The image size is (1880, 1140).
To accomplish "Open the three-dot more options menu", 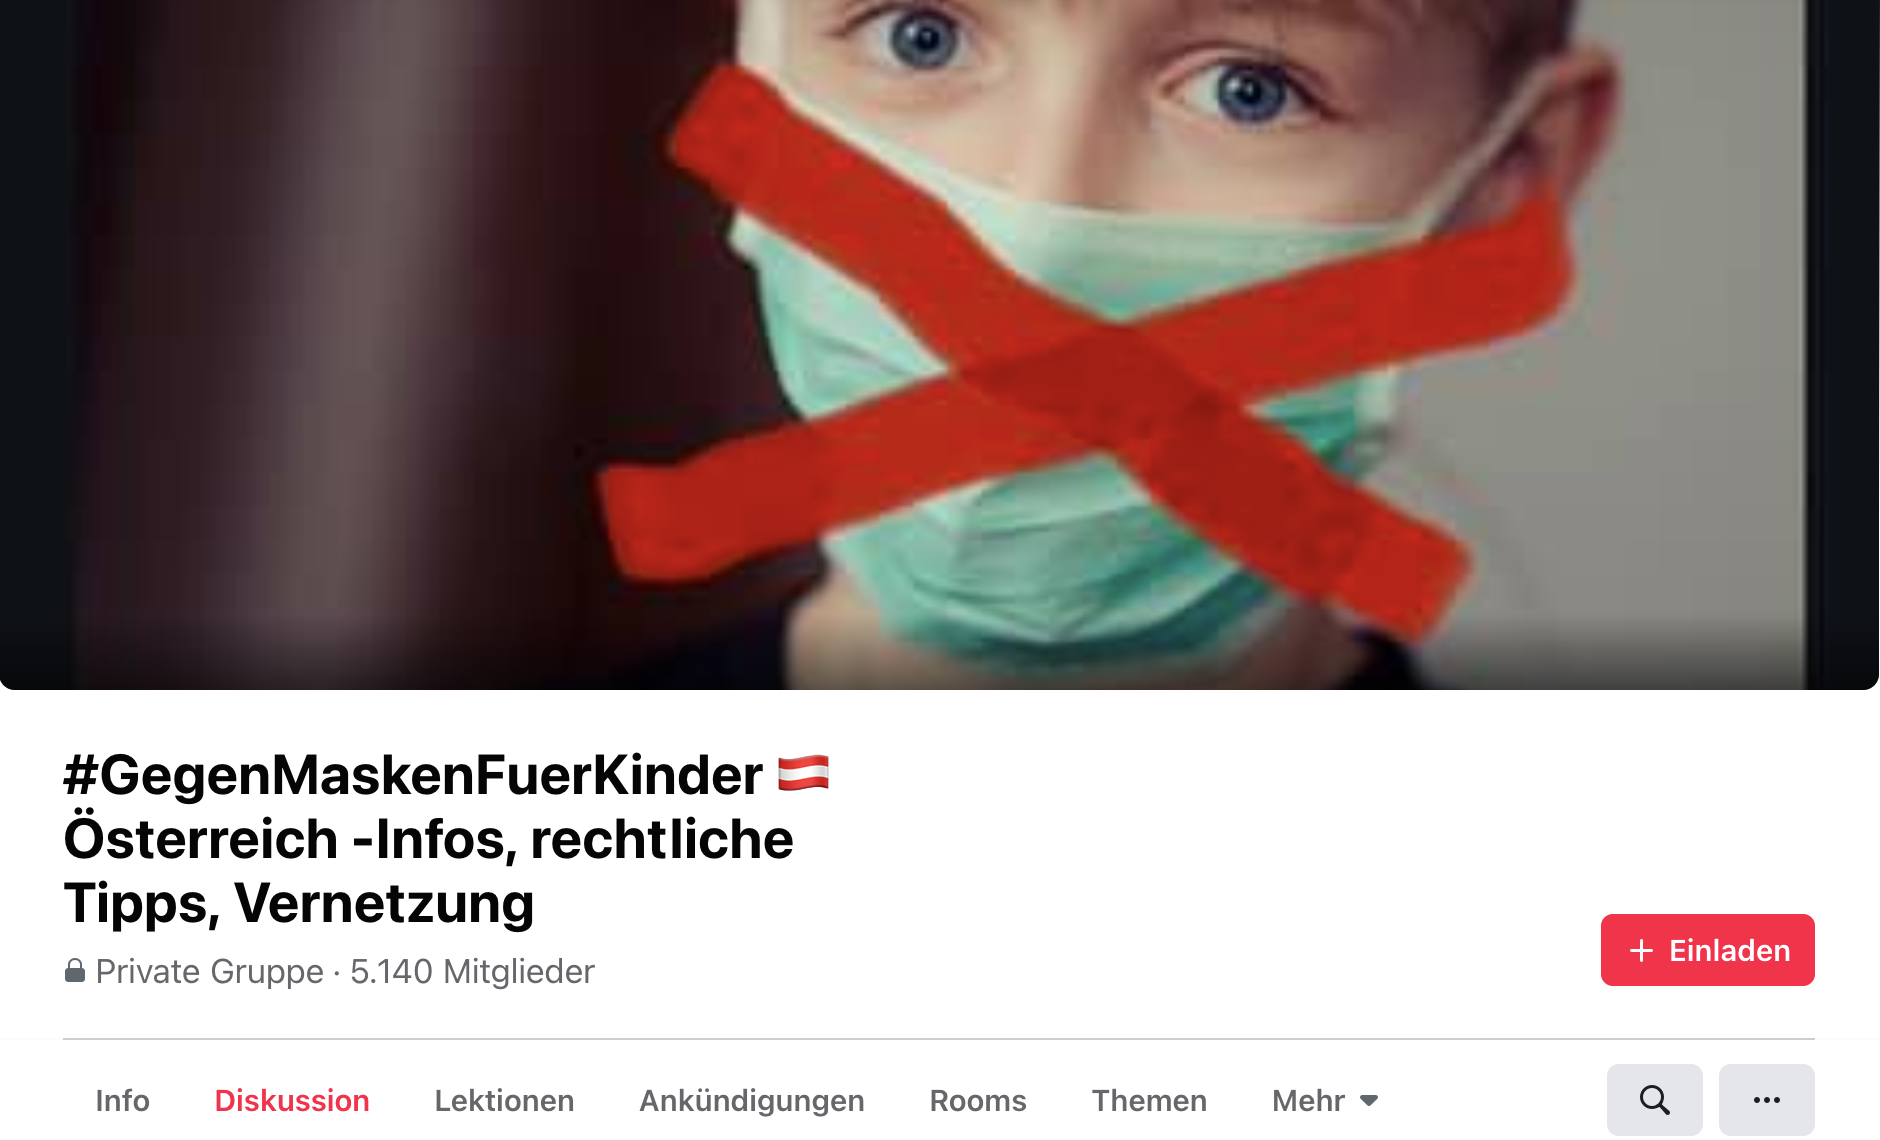I will (x=1766, y=1100).
